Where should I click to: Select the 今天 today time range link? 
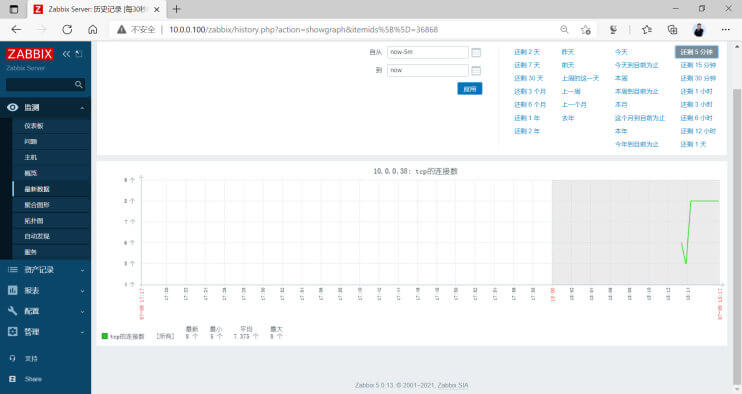click(x=621, y=52)
